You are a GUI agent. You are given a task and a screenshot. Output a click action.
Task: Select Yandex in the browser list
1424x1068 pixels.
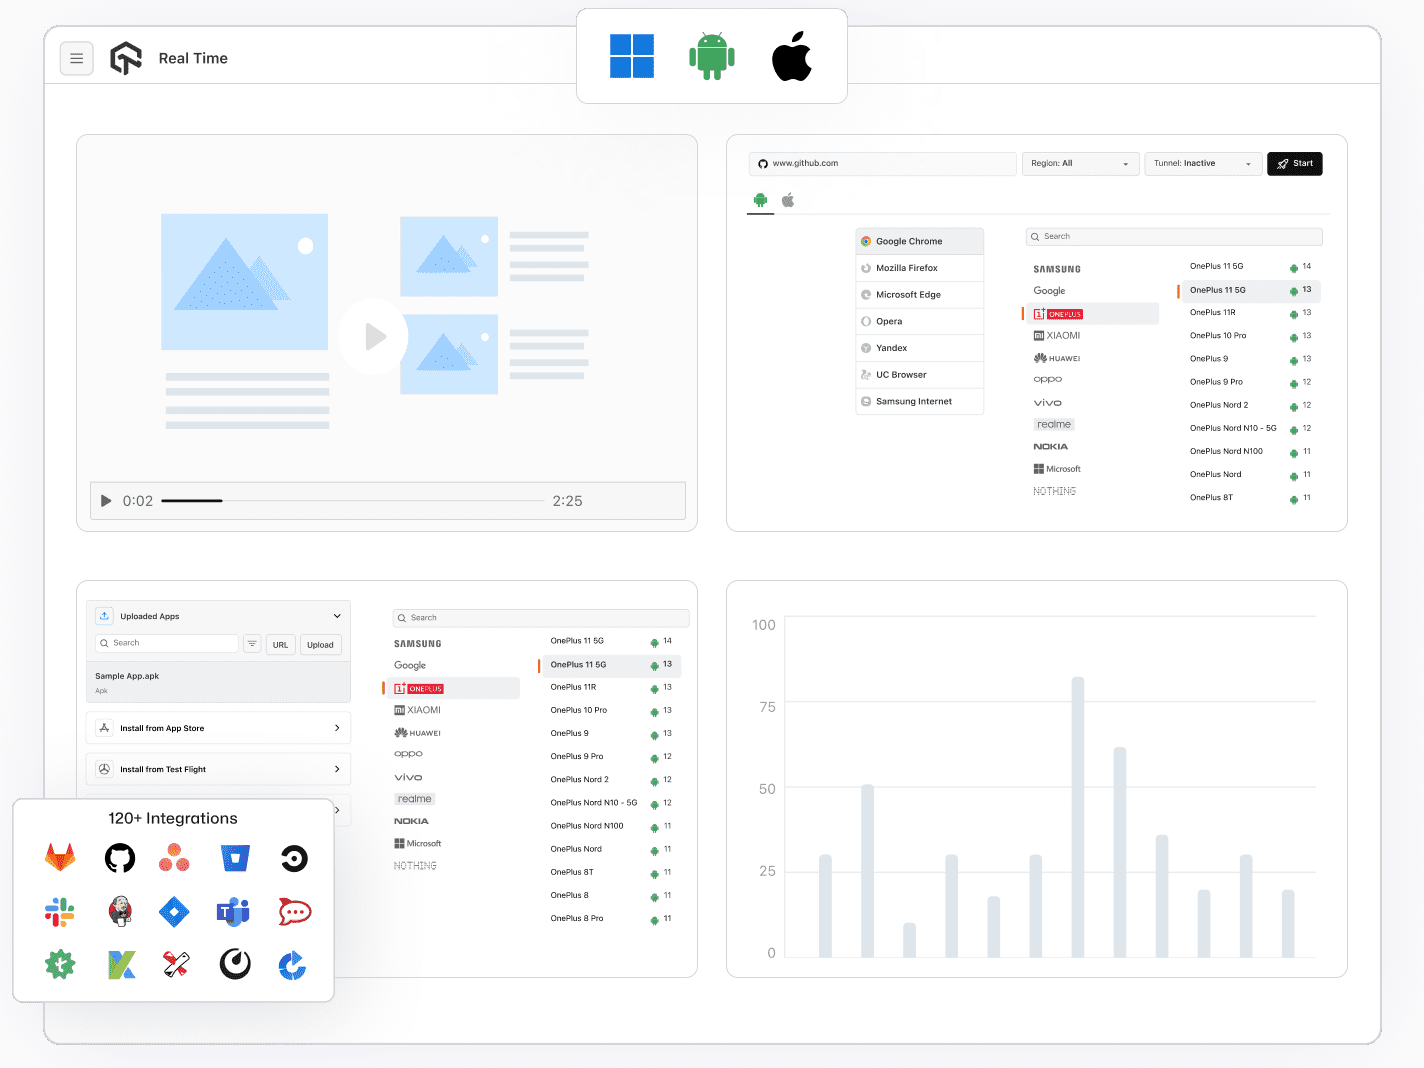click(x=920, y=348)
